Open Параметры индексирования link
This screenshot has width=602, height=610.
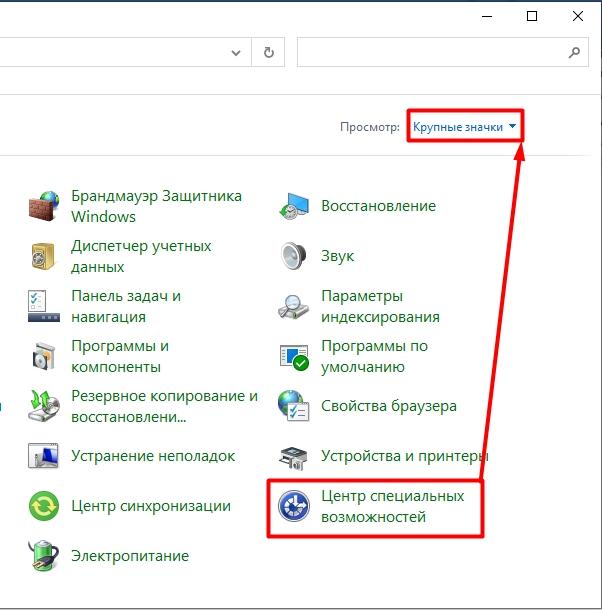[380, 306]
